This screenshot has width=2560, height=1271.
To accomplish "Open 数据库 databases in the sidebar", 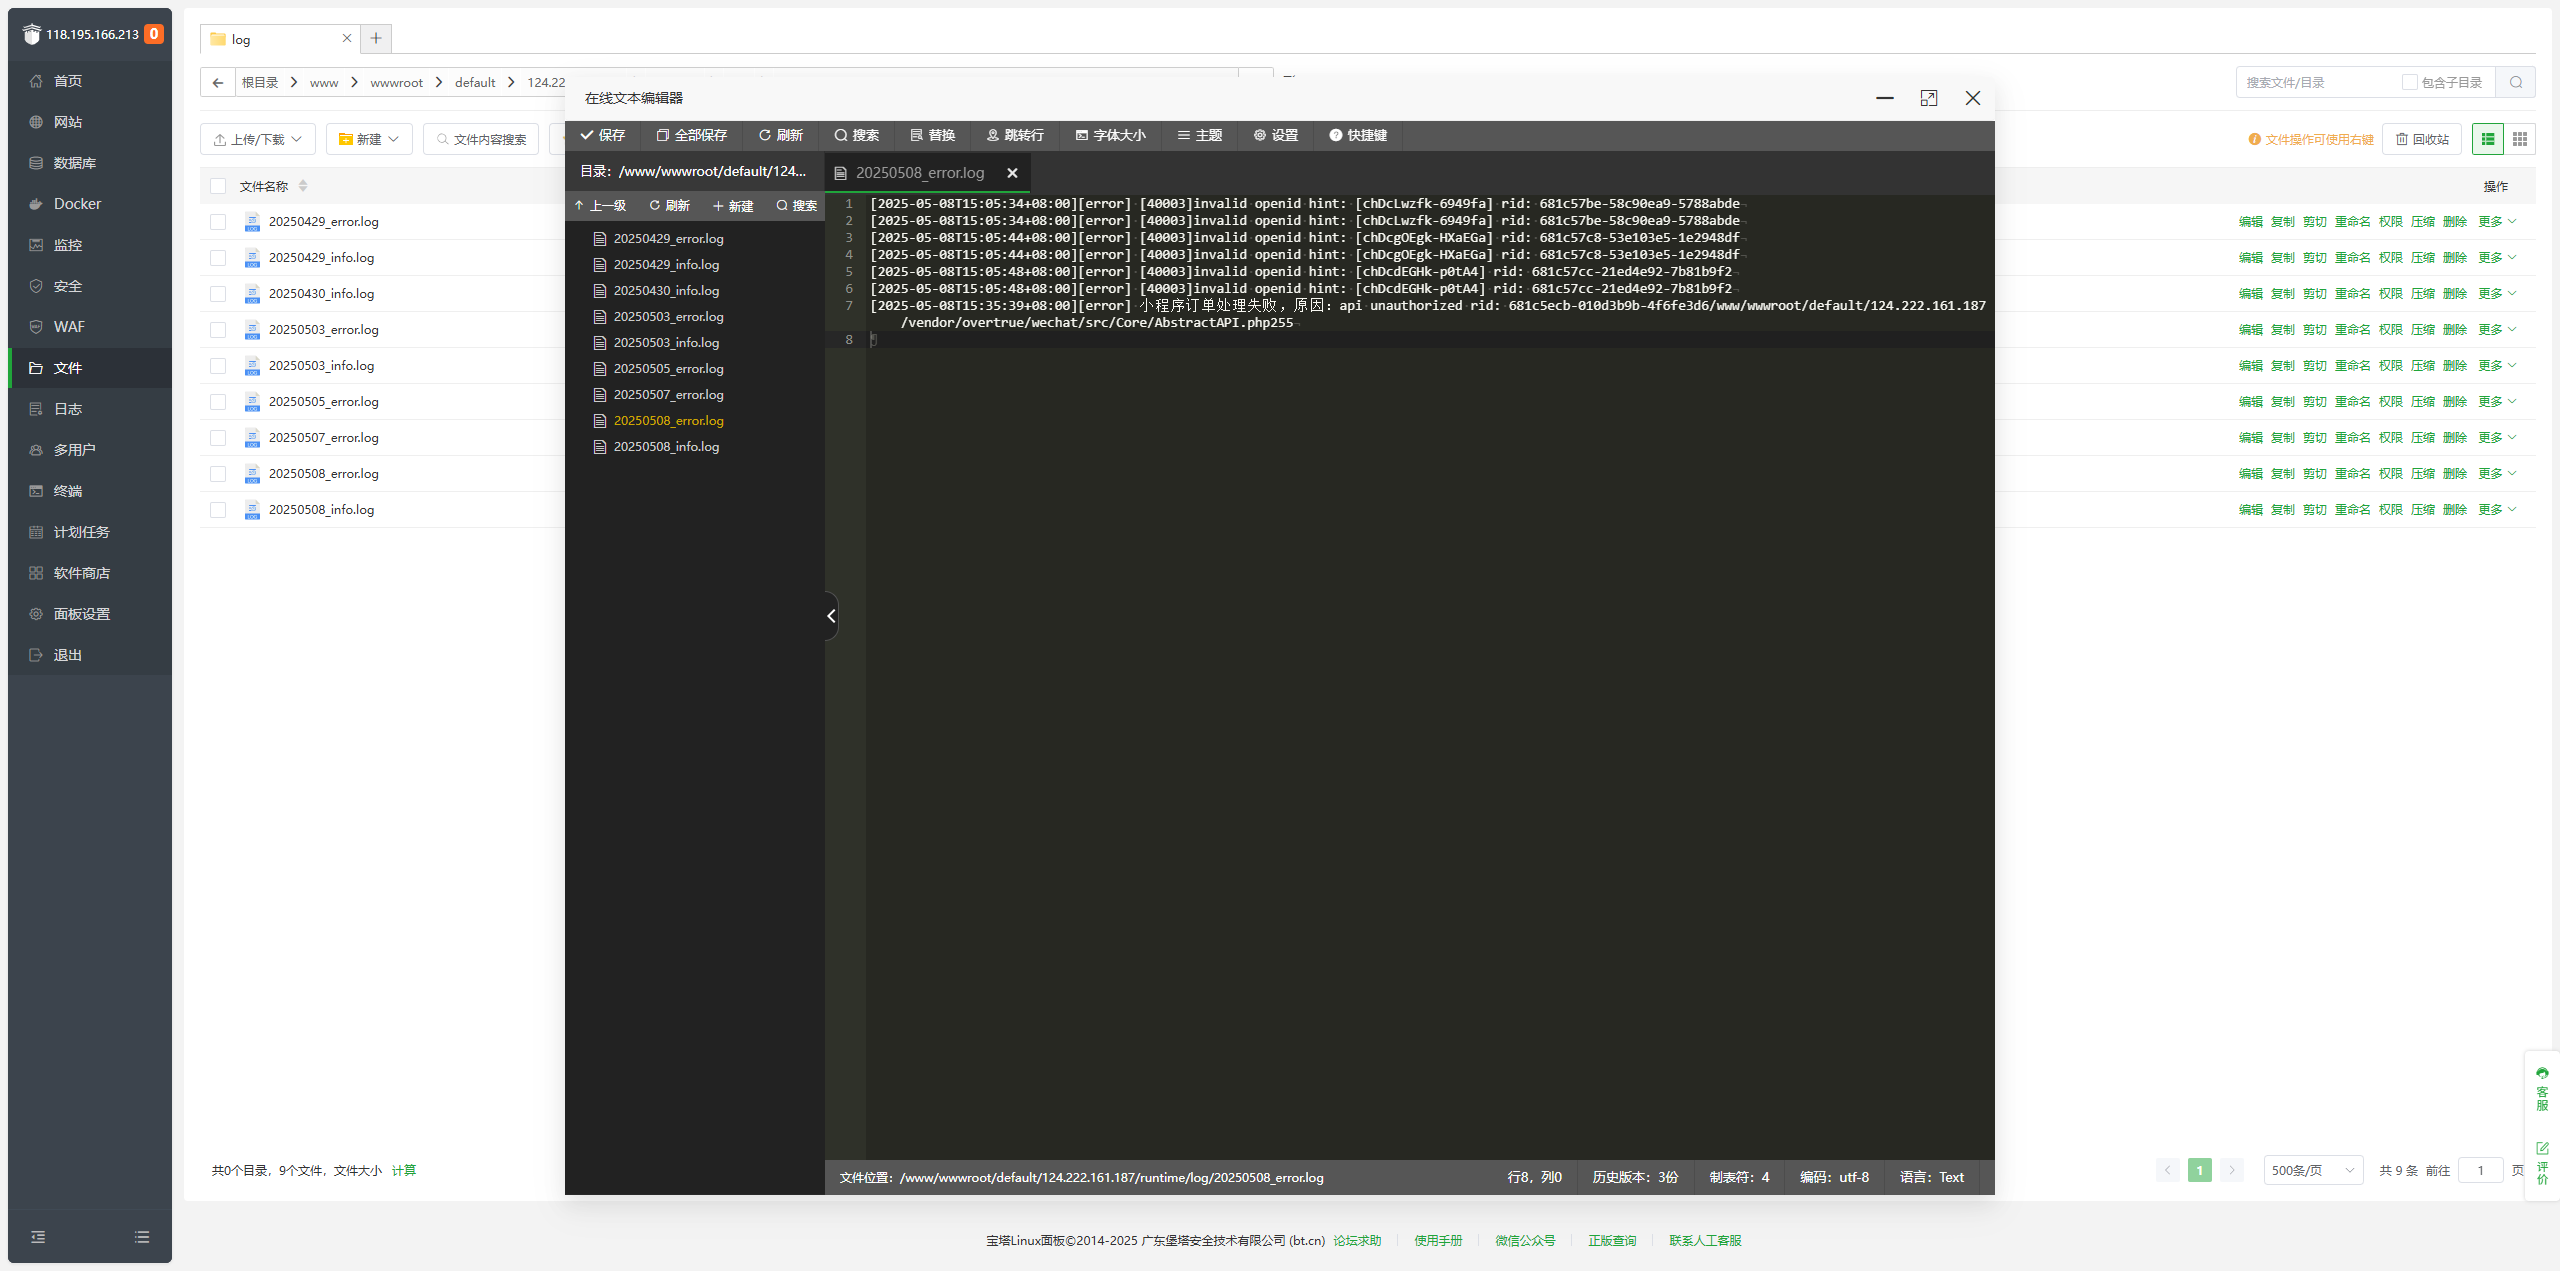I will click(90, 163).
